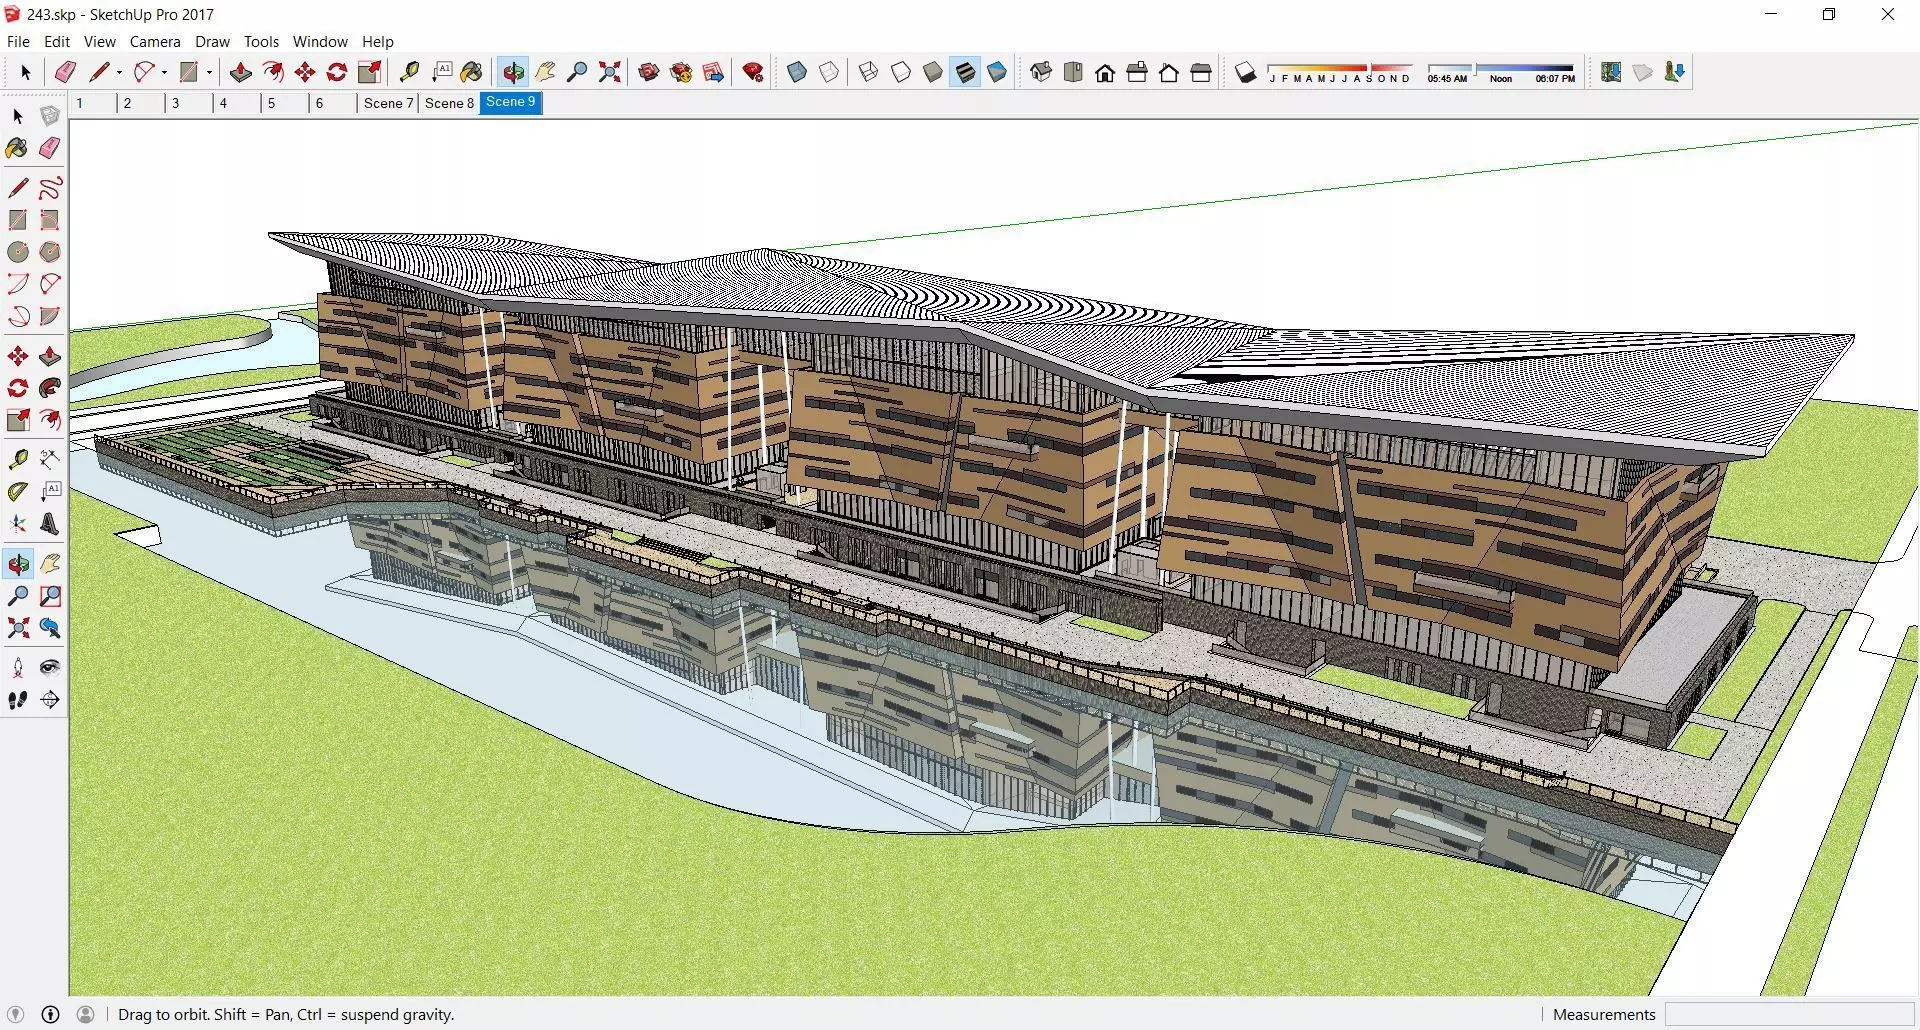Toggle Shadows on or off
This screenshot has width=1920, height=1030.
[1245, 72]
